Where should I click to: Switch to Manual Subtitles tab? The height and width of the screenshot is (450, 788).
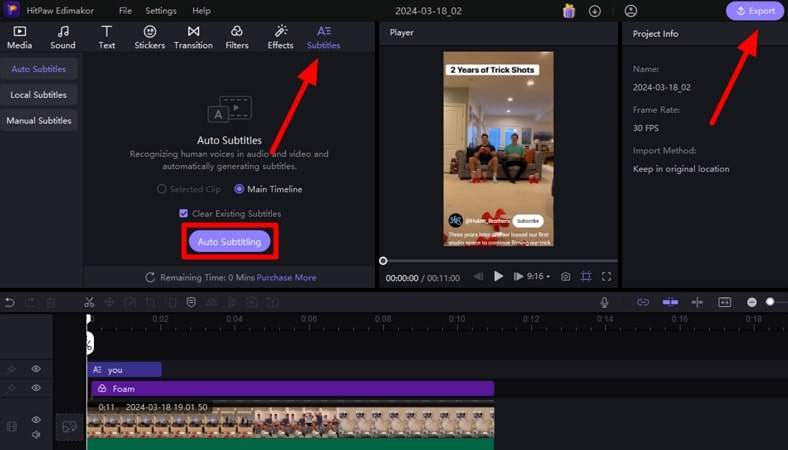tap(40, 121)
